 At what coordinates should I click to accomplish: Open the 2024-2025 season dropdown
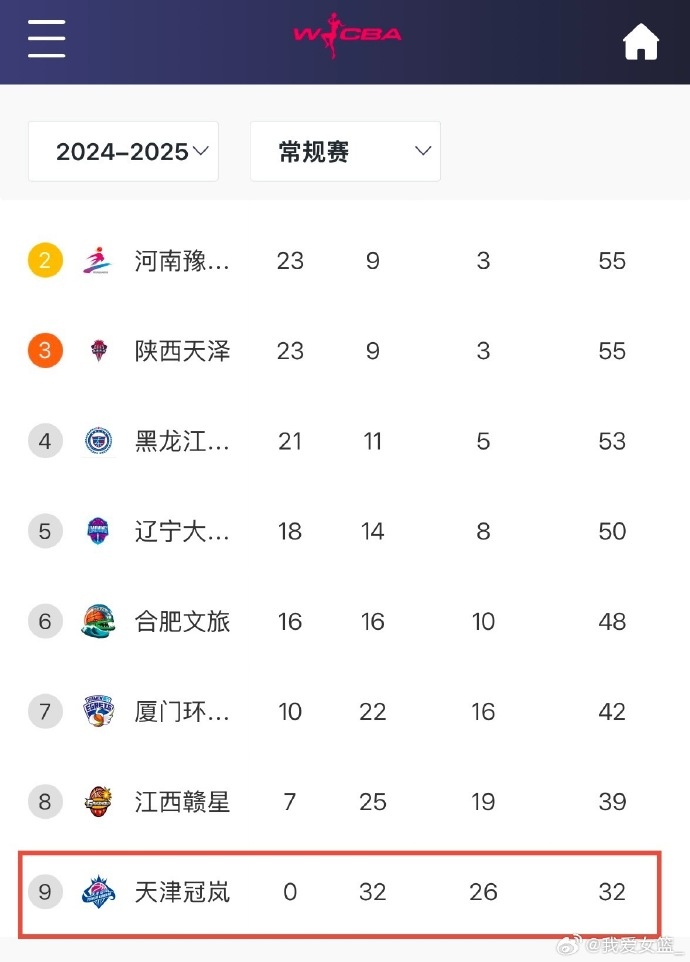pos(123,151)
